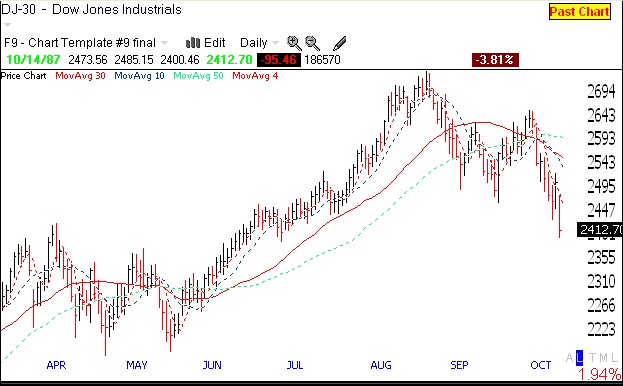623x386 pixels.
Task: Click the date 10/14/87 value
Action: pos(33,60)
